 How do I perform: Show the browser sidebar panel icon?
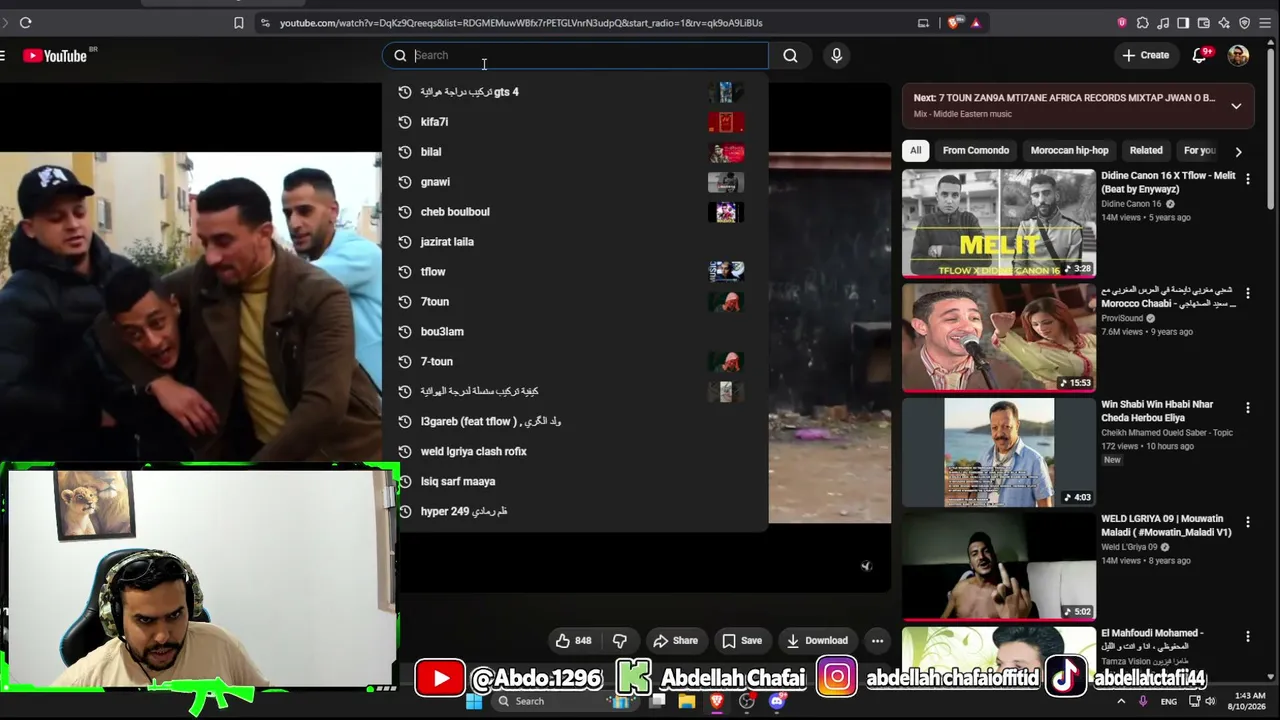(1183, 23)
